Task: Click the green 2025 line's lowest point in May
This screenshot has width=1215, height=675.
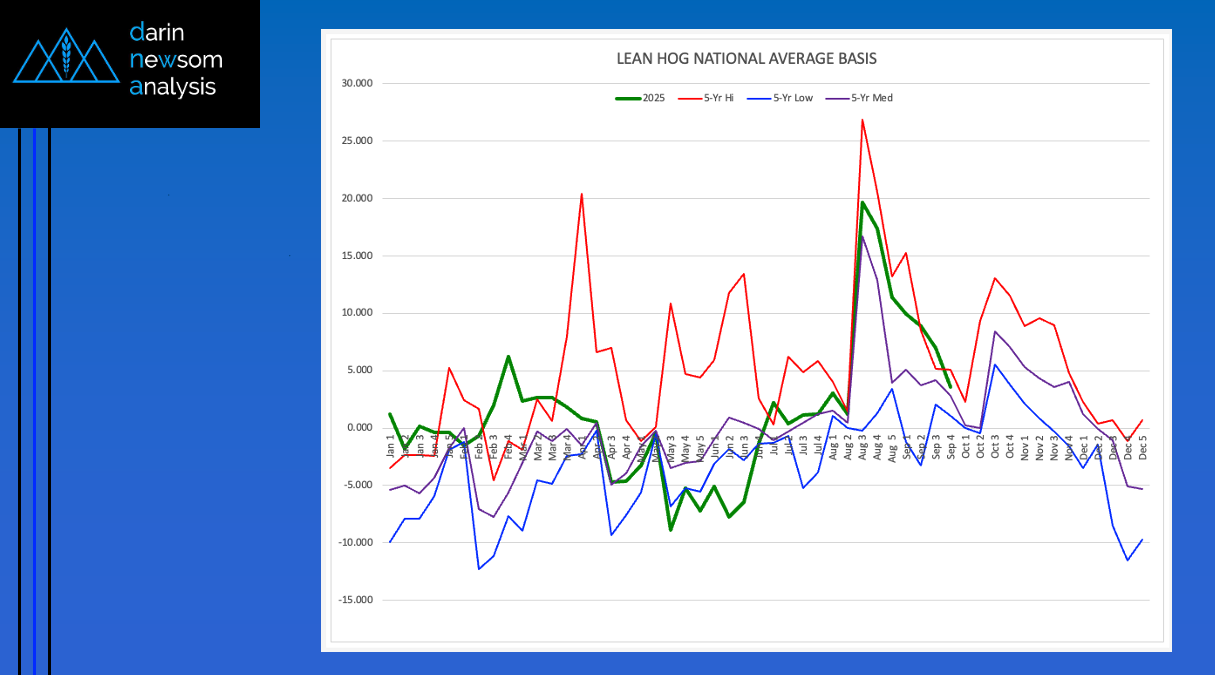Action: [670, 529]
